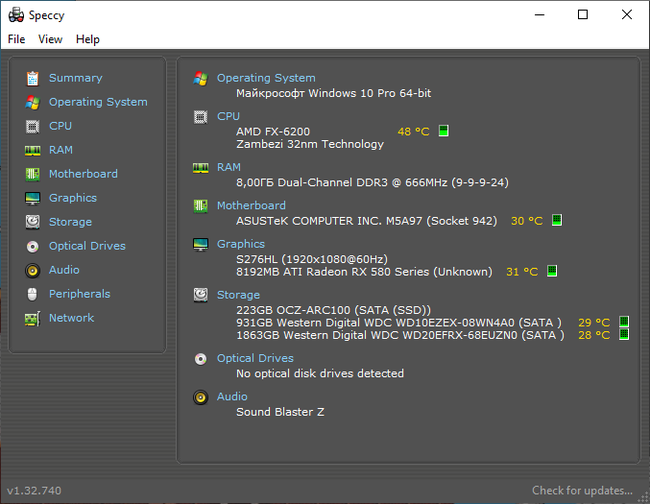Select Summary in the sidebar
Image resolution: width=650 pixels, height=504 pixels.
(75, 78)
